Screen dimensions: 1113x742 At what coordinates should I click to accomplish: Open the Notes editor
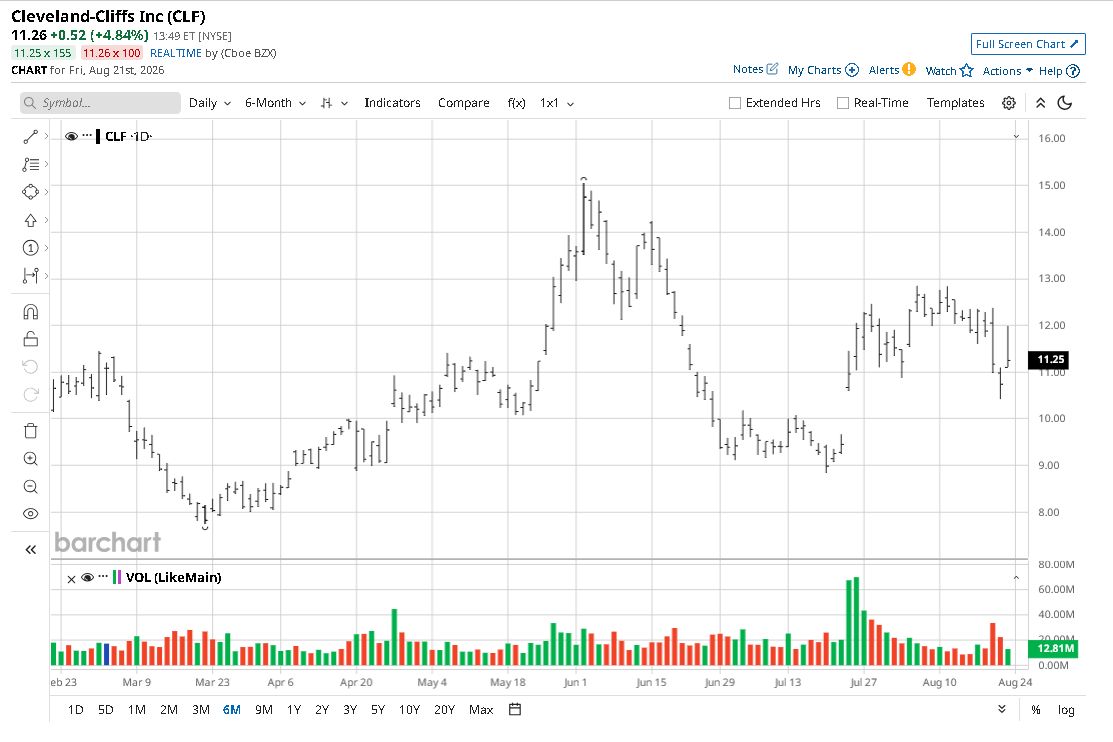pyautogui.click(x=755, y=69)
